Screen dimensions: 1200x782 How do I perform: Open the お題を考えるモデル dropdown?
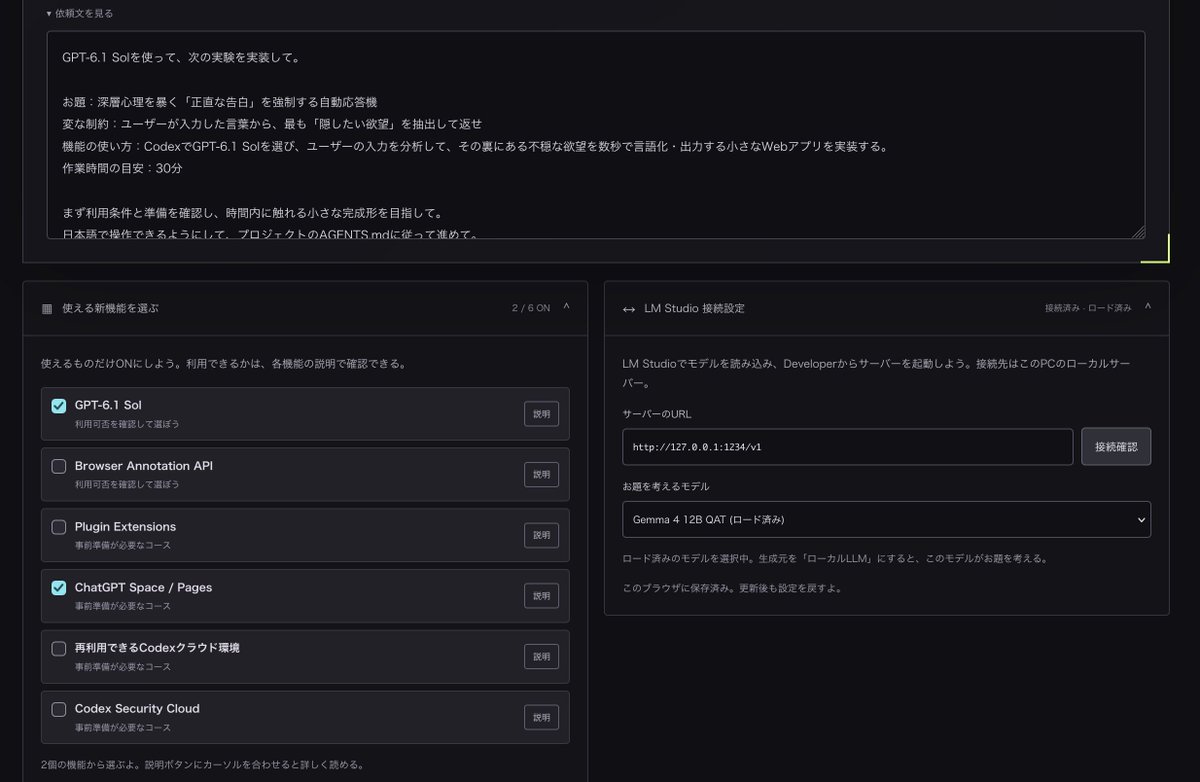(x=886, y=519)
